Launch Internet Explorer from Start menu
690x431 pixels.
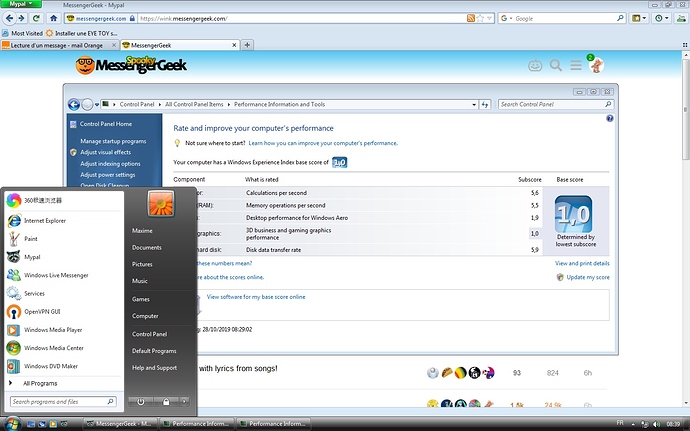pos(64,221)
